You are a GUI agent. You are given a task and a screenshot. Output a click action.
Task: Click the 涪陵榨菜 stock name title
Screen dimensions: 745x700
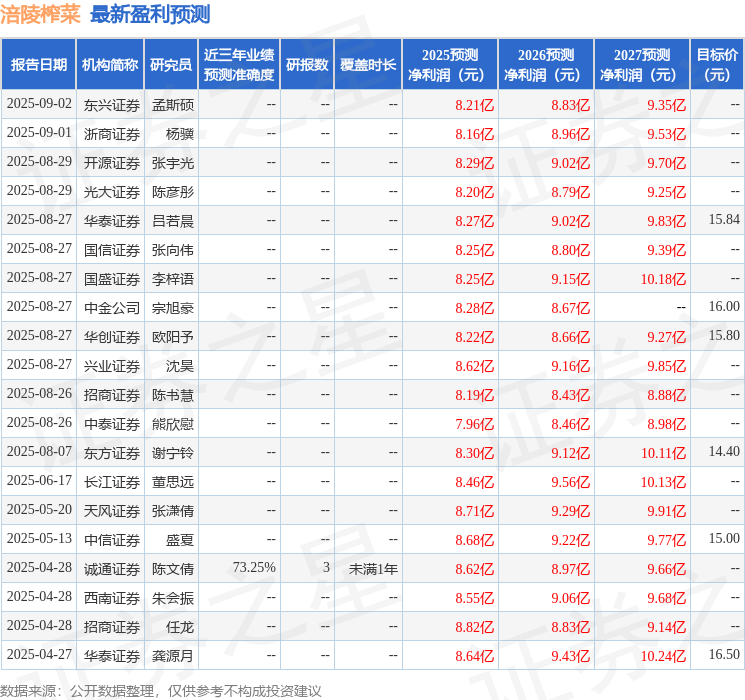tap(40, 14)
